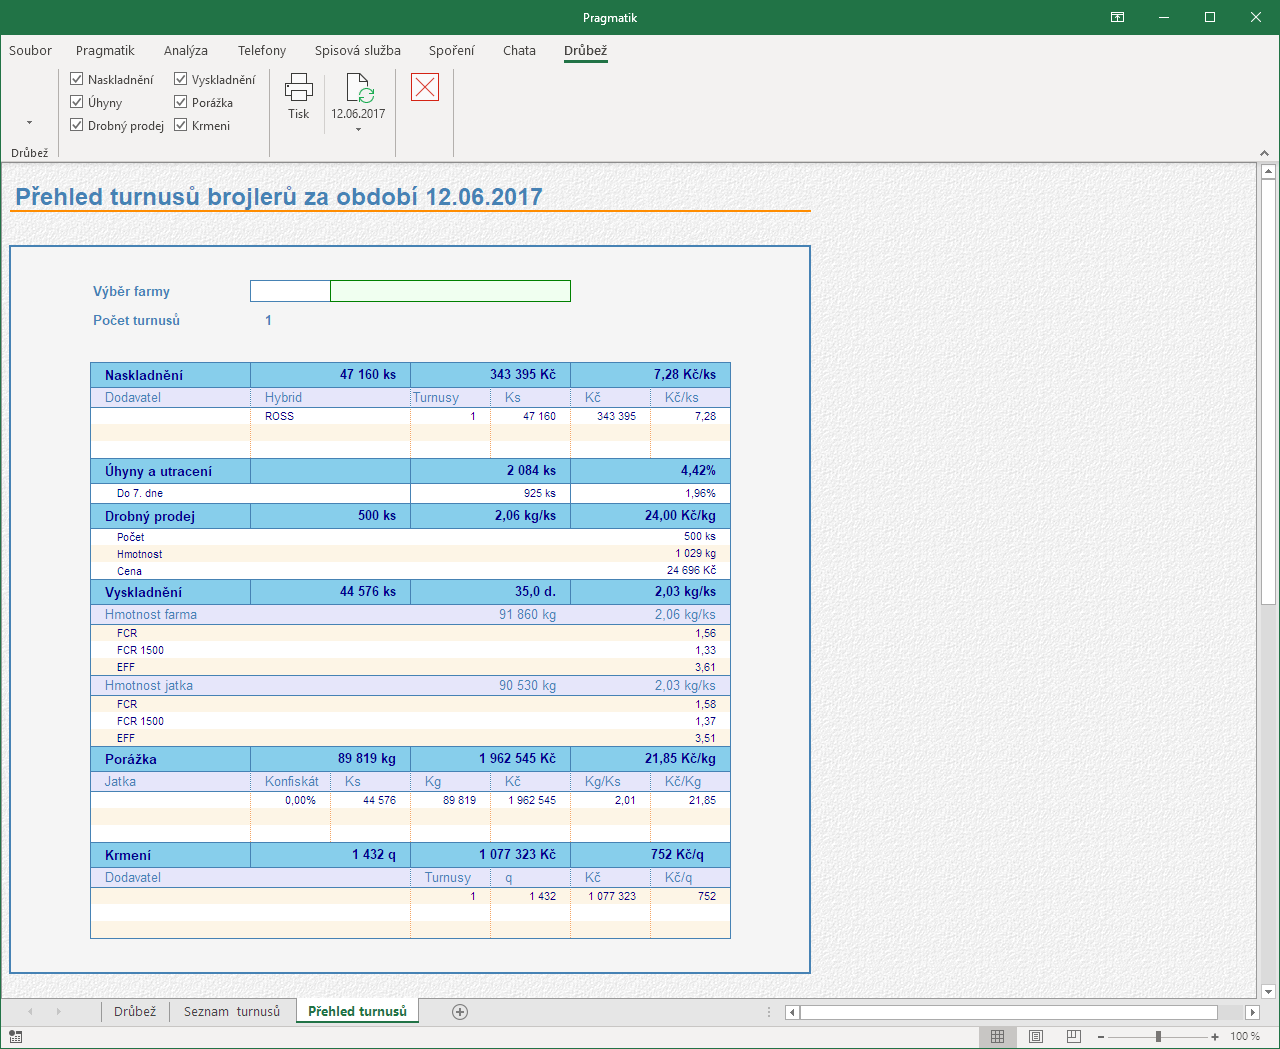The height and width of the screenshot is (1049, 1280).
Task: Open the 12.06.2017 date dropdown arrow
Action: [358, 130]
